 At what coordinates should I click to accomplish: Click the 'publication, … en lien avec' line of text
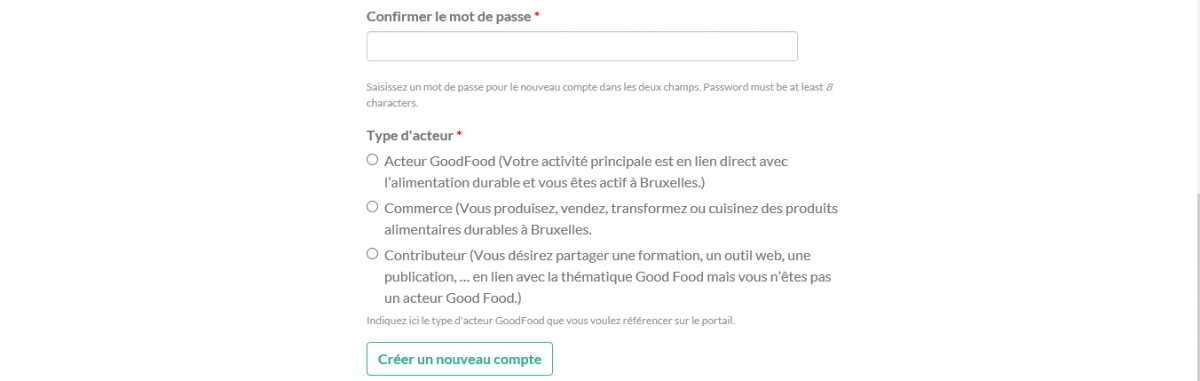click(608, 276)
